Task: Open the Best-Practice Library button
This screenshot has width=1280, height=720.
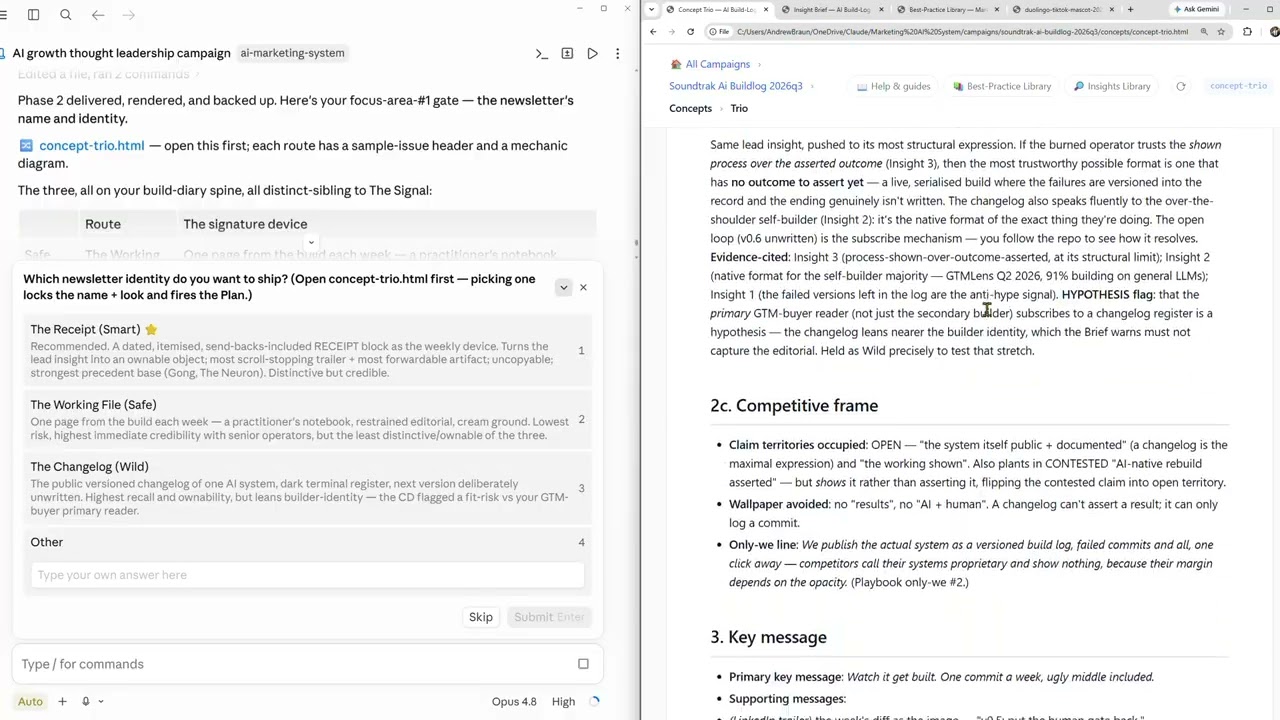Action: coord(1001,86)
